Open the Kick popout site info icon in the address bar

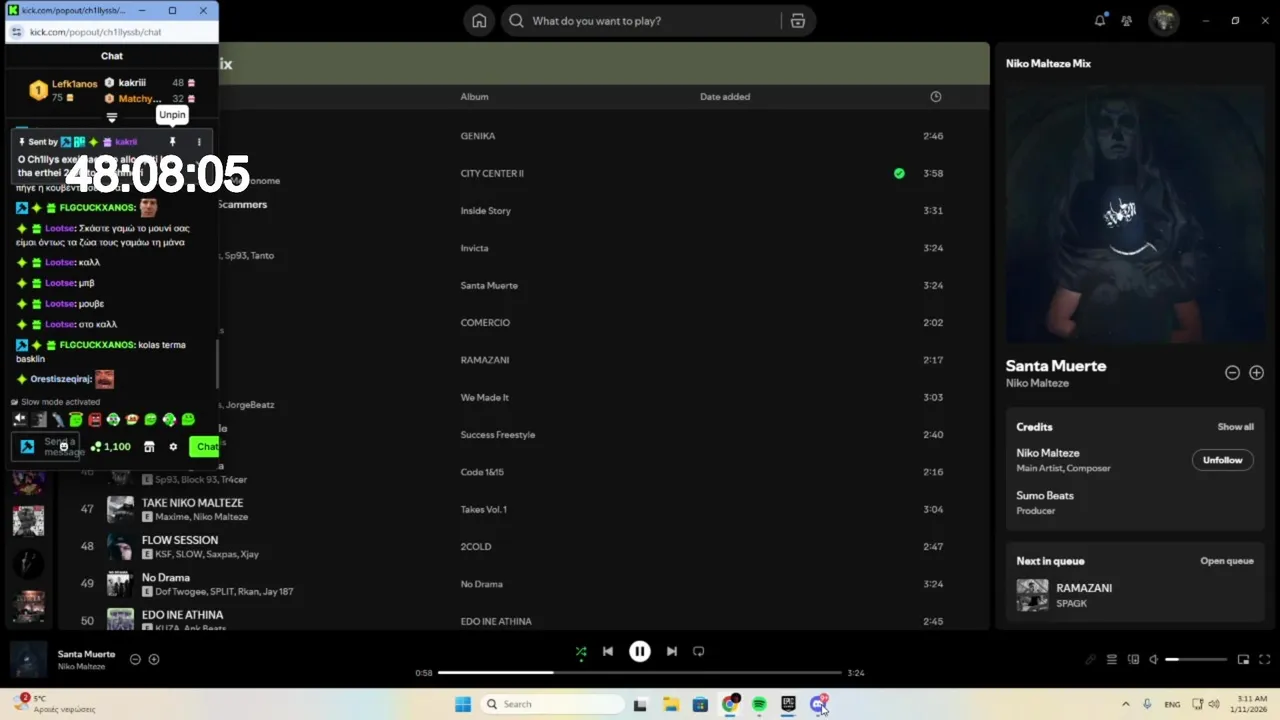pos(17,32)
